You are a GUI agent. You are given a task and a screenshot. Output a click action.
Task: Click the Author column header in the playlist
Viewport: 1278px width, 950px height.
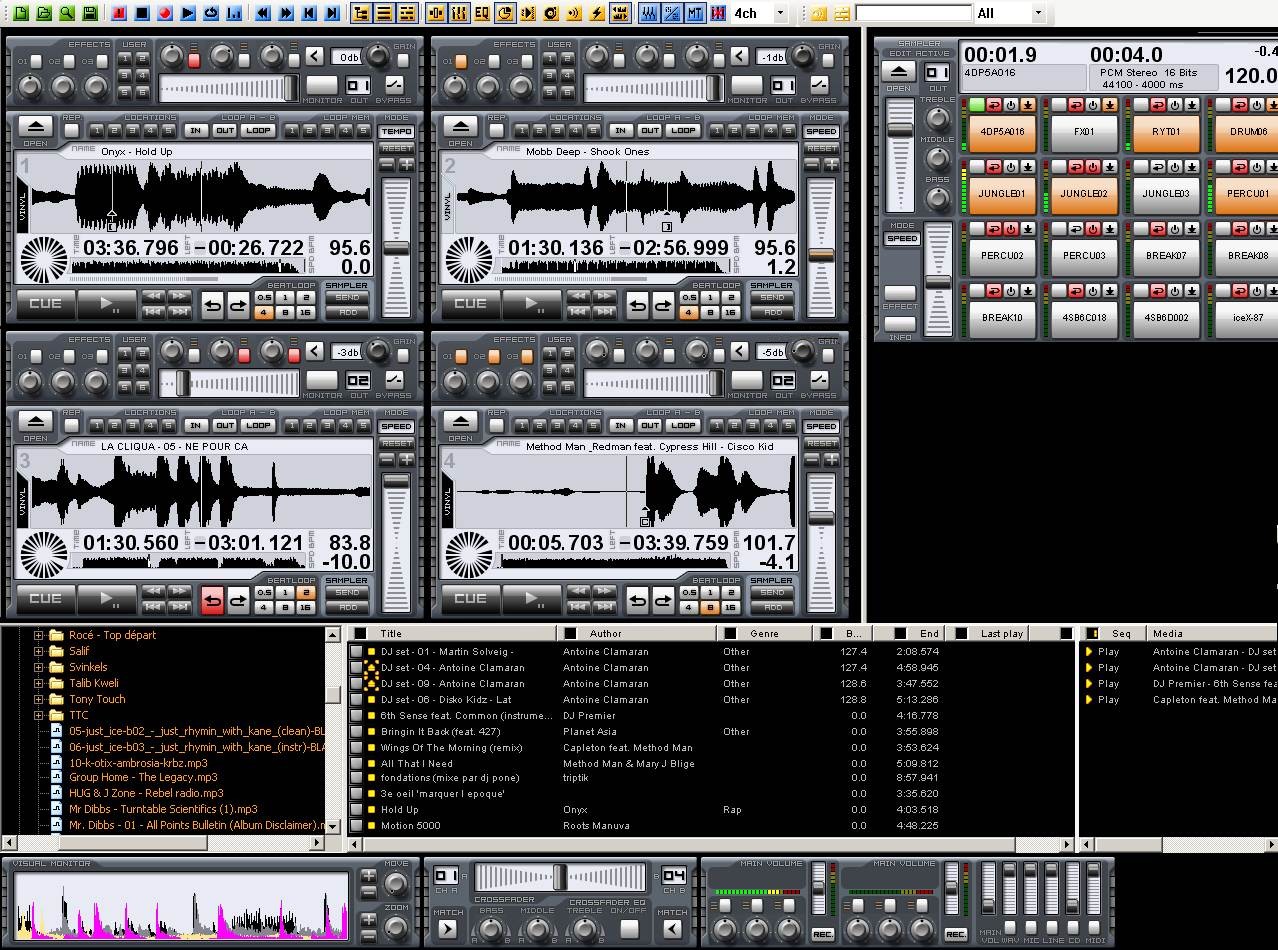[x=605, y=633]
